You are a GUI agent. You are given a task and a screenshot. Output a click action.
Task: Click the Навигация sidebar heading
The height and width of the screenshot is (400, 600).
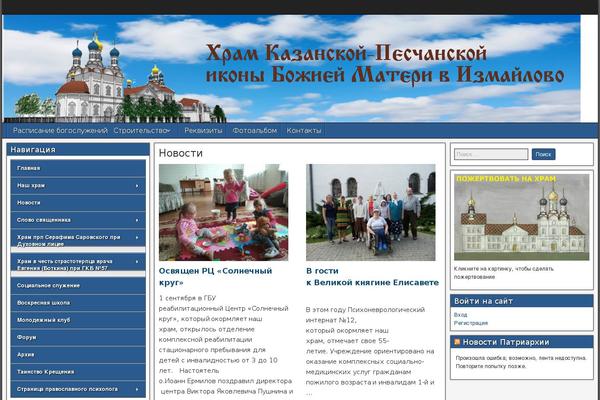(33, 150)
